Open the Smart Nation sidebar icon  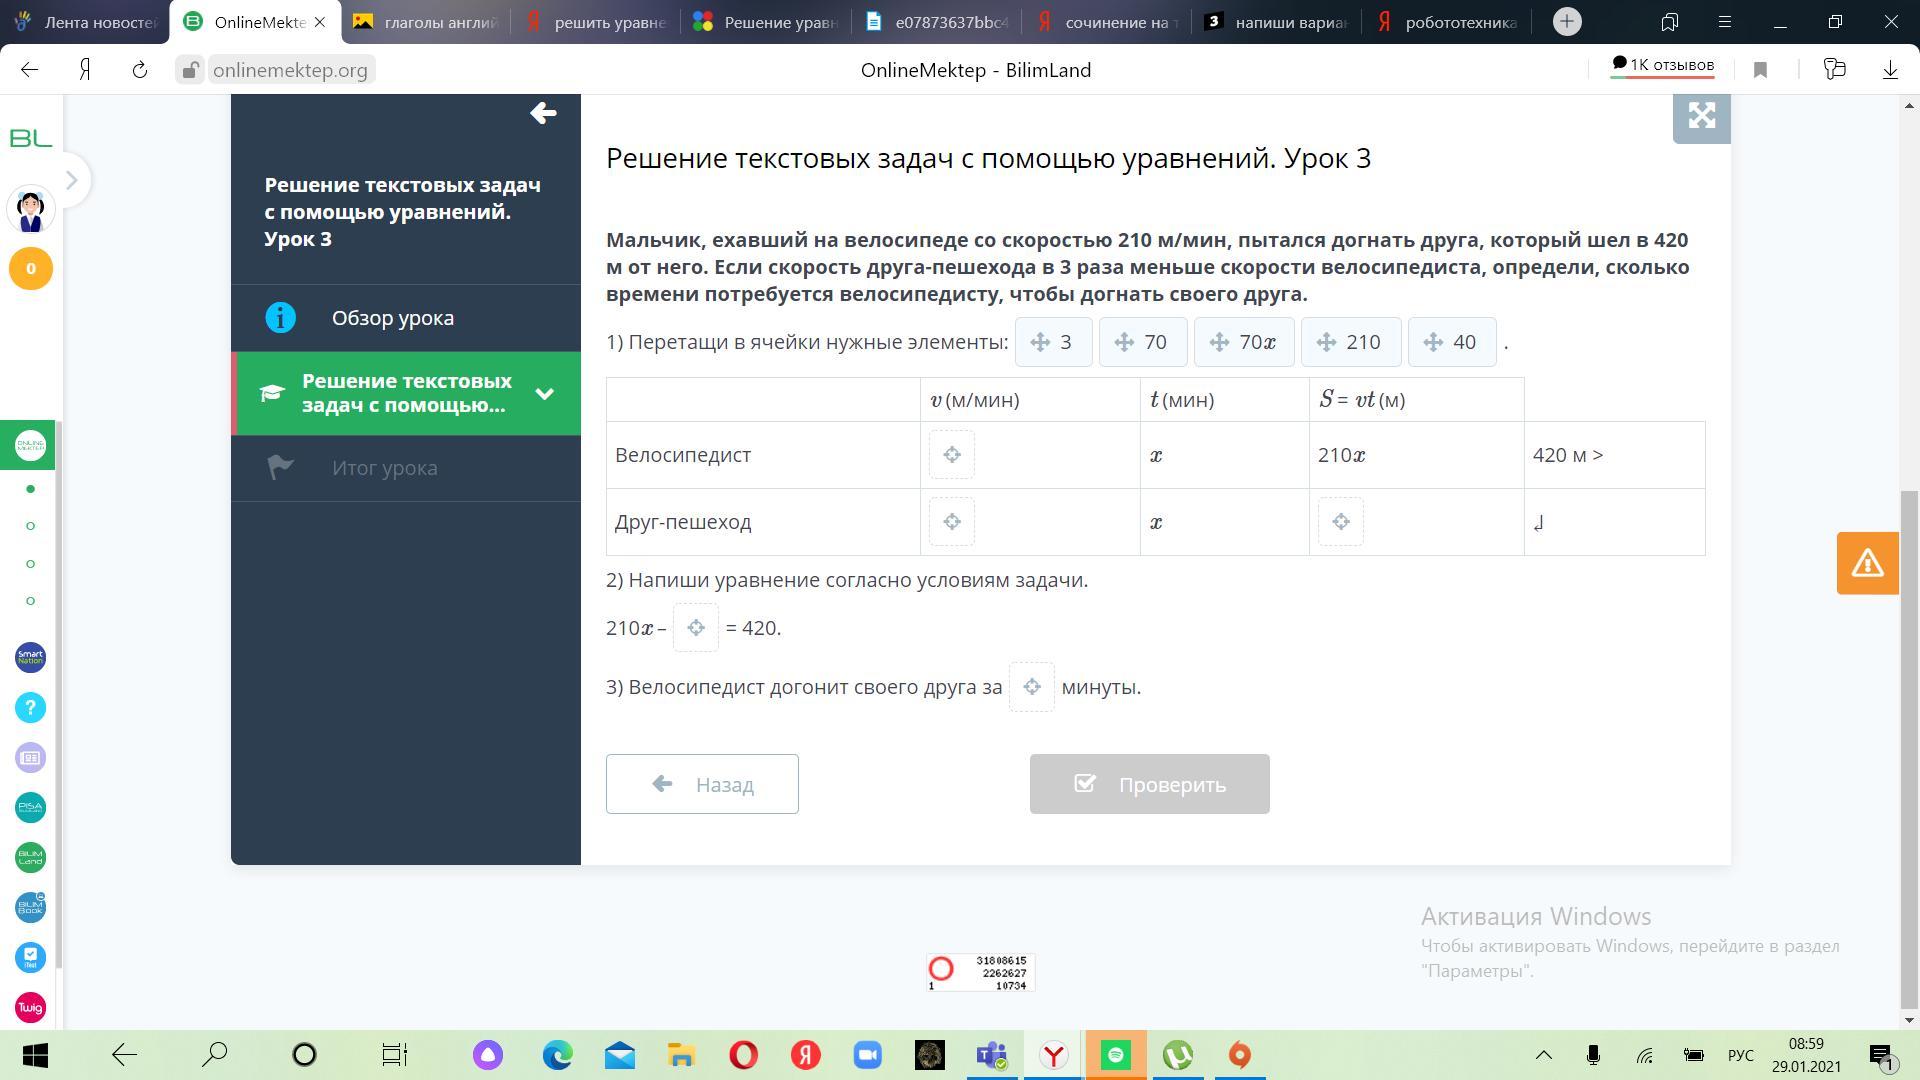click(30, 657)
